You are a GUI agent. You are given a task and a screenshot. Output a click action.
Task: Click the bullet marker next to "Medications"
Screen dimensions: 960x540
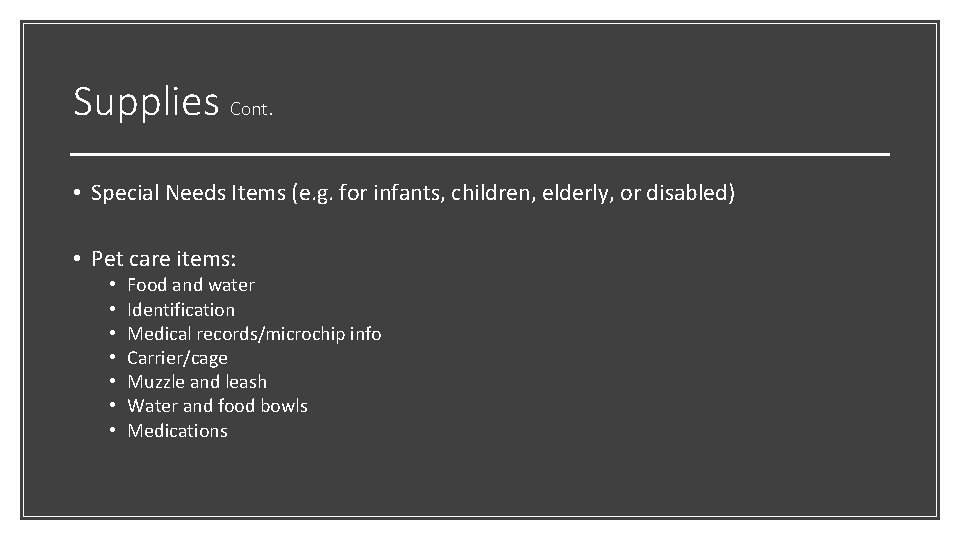pyautogui.click(x=113, y=431)
